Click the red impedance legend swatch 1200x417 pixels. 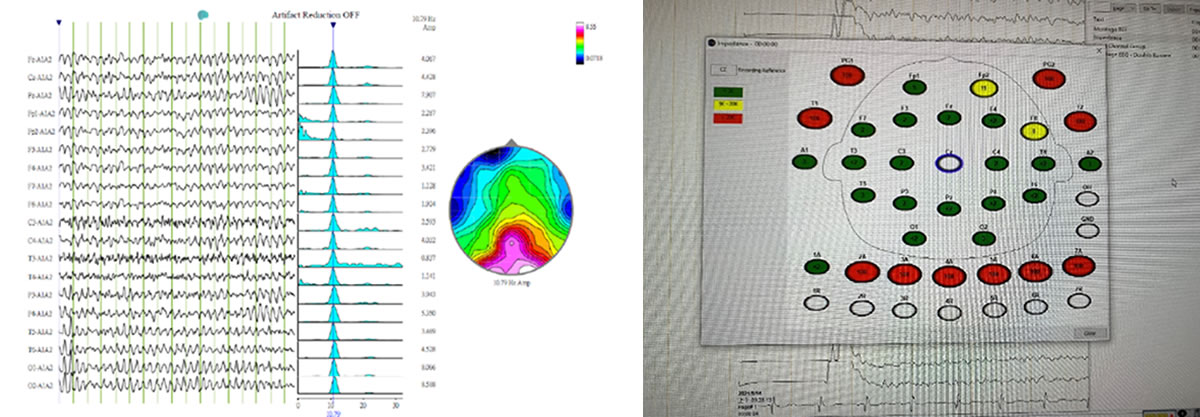click(x=726, y=118)
